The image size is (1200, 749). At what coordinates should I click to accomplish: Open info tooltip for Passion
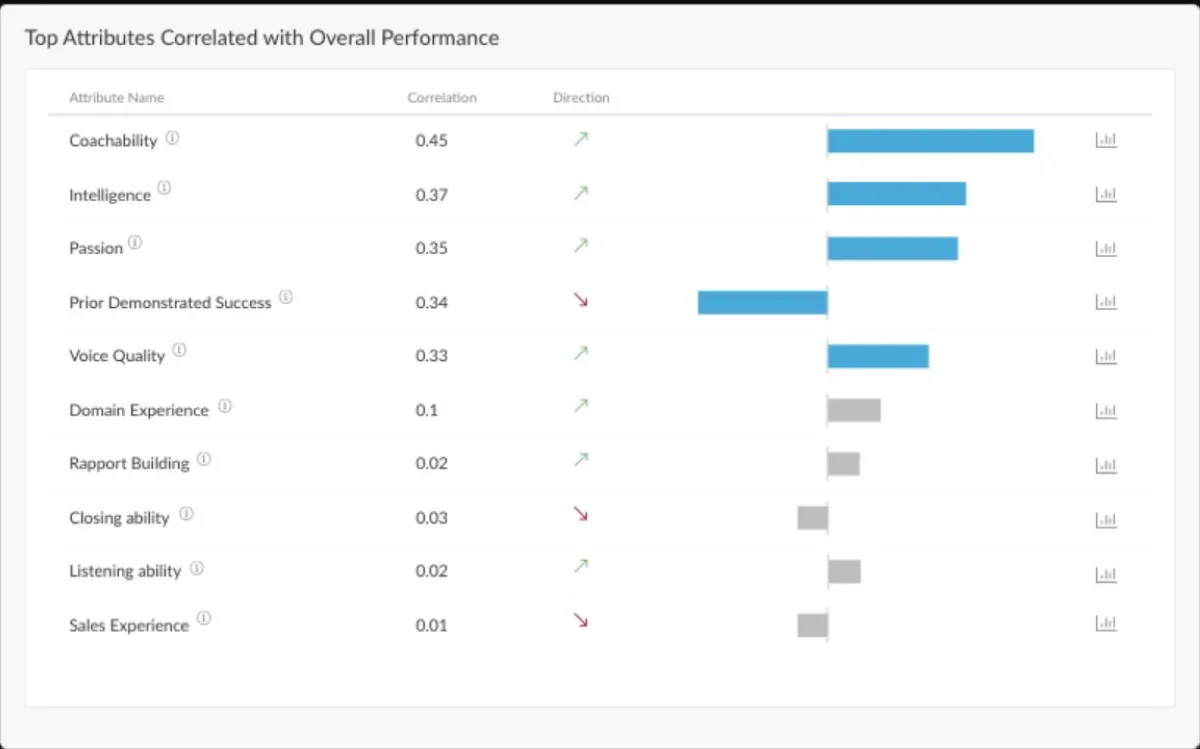136,242
